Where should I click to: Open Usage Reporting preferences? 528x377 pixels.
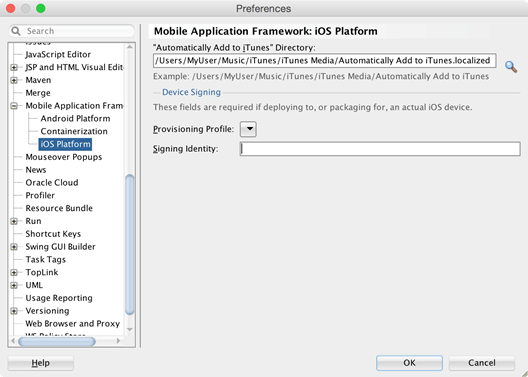(x=59, y=298)
